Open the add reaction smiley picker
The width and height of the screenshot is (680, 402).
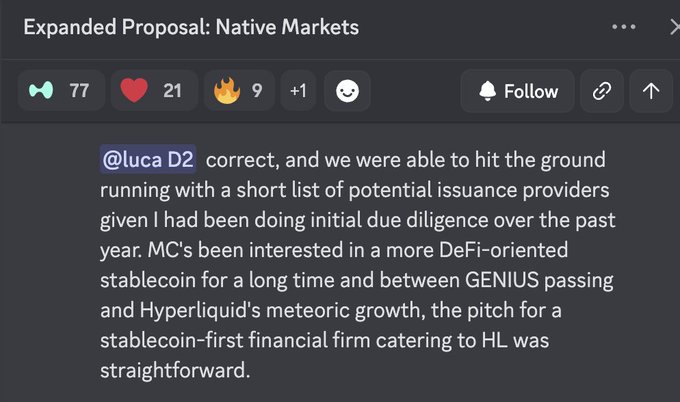click(347, 91)
